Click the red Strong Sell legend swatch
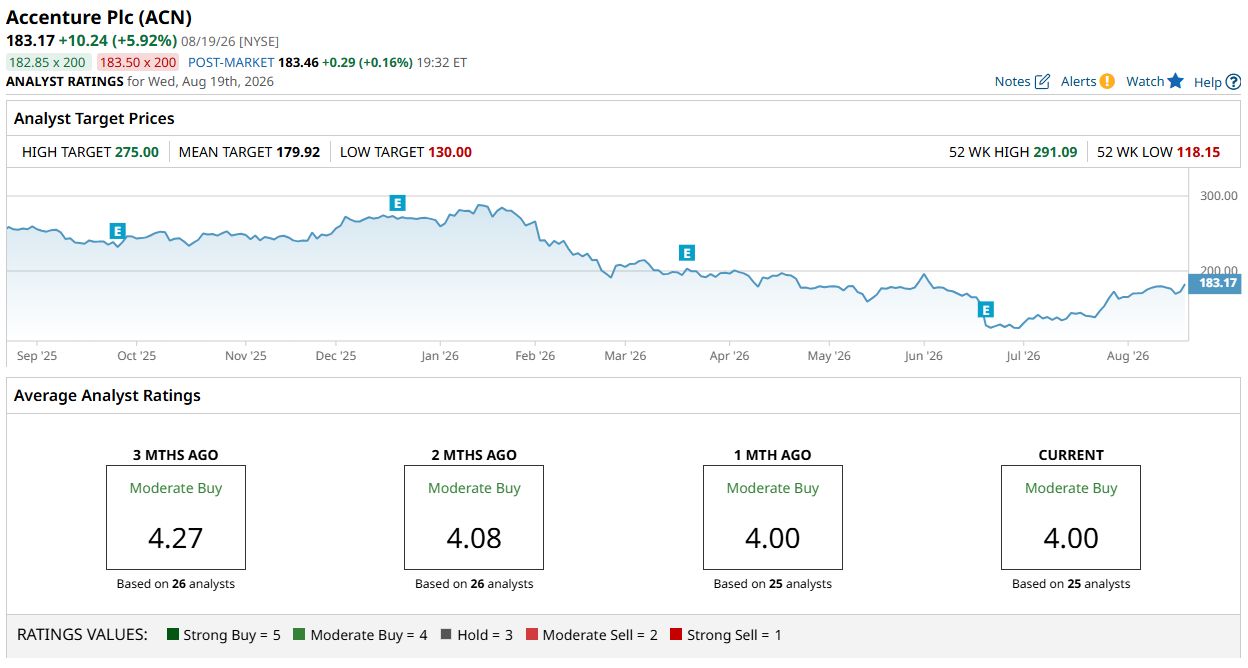The image size is (1248, 668). point(676,635)
